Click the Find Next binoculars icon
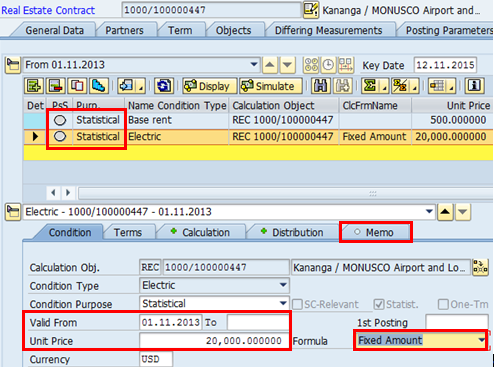Screen dimensions: 494x367 point(342,86)
